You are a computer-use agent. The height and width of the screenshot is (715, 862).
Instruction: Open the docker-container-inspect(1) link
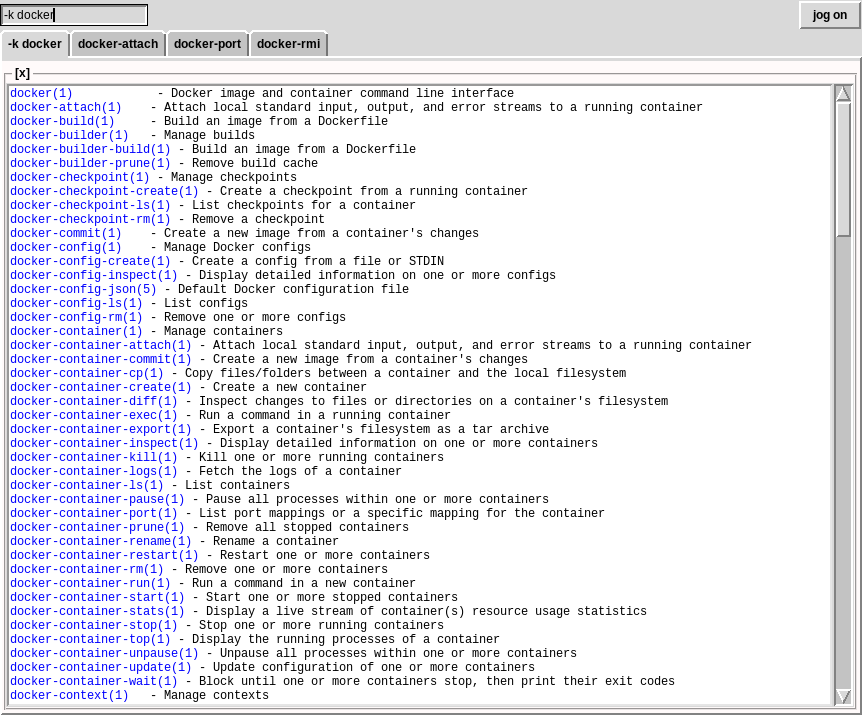click(104, 444)
